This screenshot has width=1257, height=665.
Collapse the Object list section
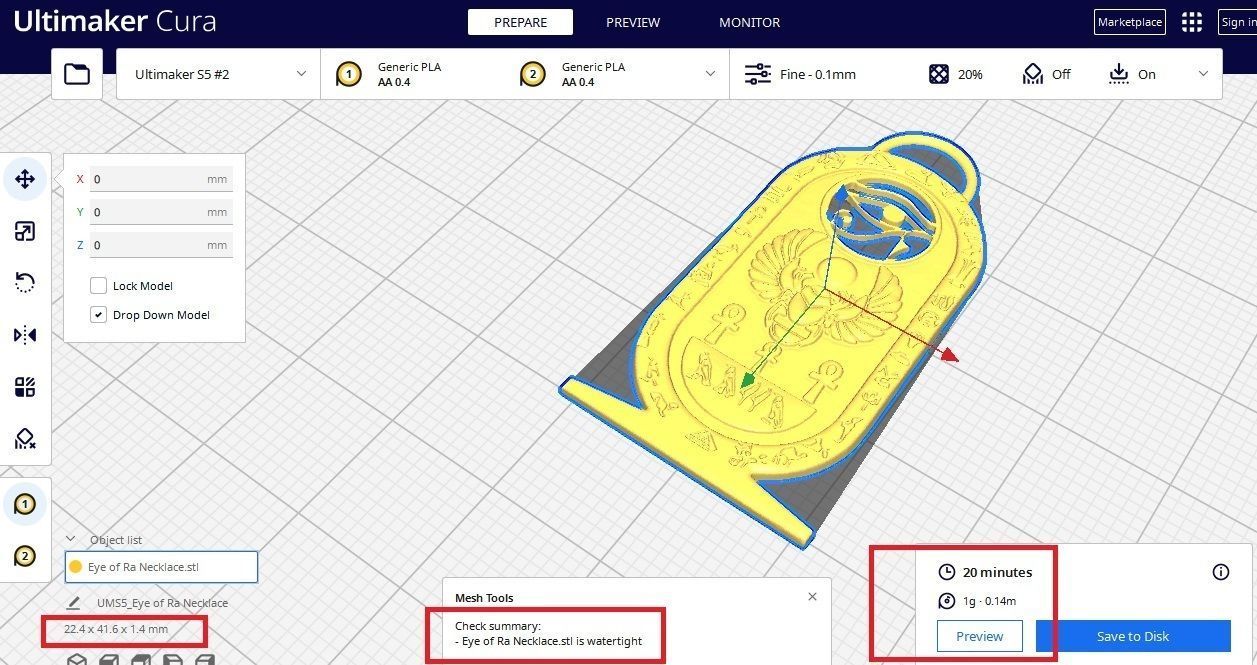click(x=71, y=539)
